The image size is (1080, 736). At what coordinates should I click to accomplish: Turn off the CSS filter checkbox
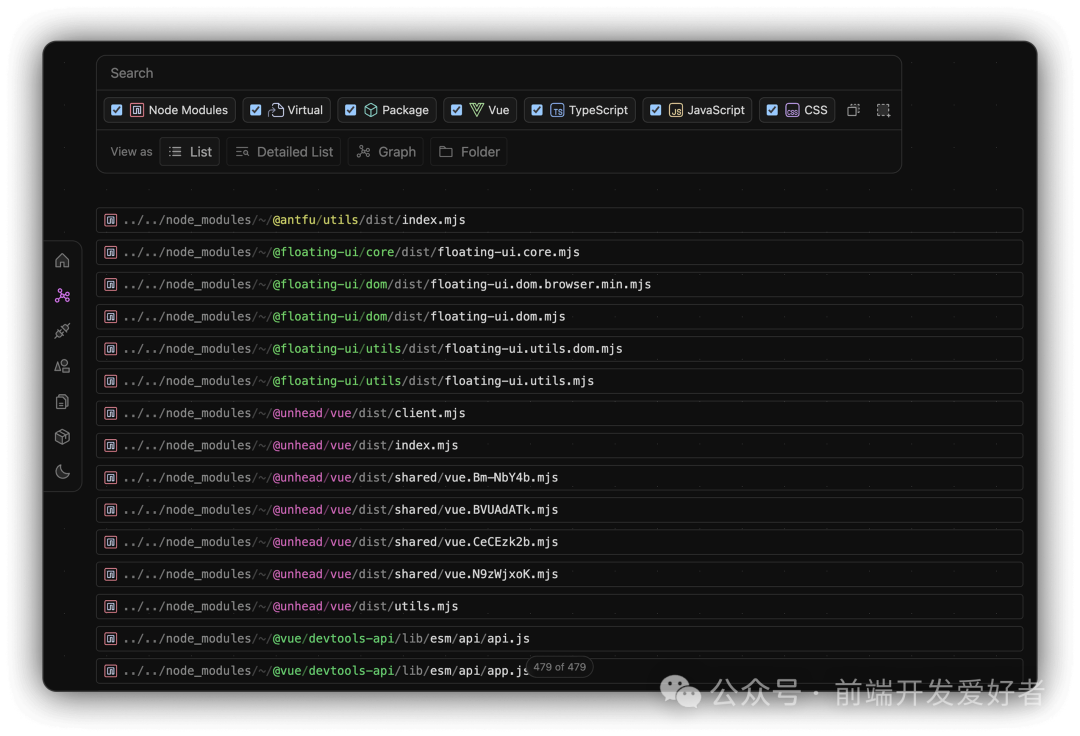pyautogui.click(x=772, y=110)
